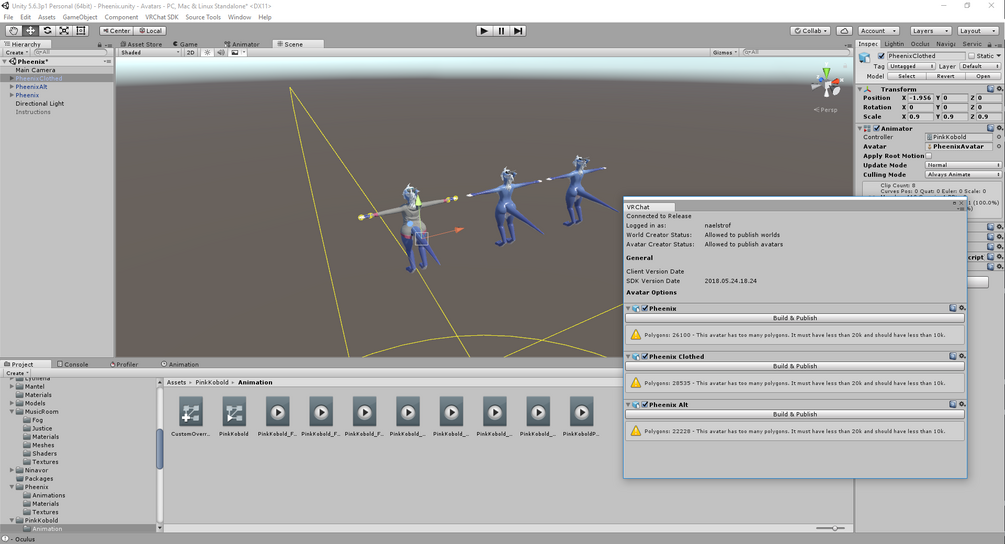Open the Animator component help book icon
This screenshot has height=544, width=1005.
coord(990,128)
